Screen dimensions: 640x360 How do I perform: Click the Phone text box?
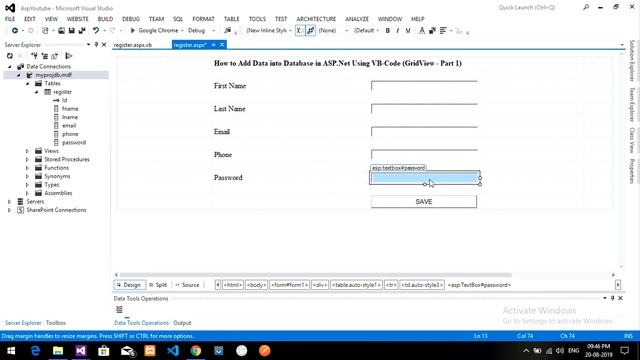click(424, 155)
